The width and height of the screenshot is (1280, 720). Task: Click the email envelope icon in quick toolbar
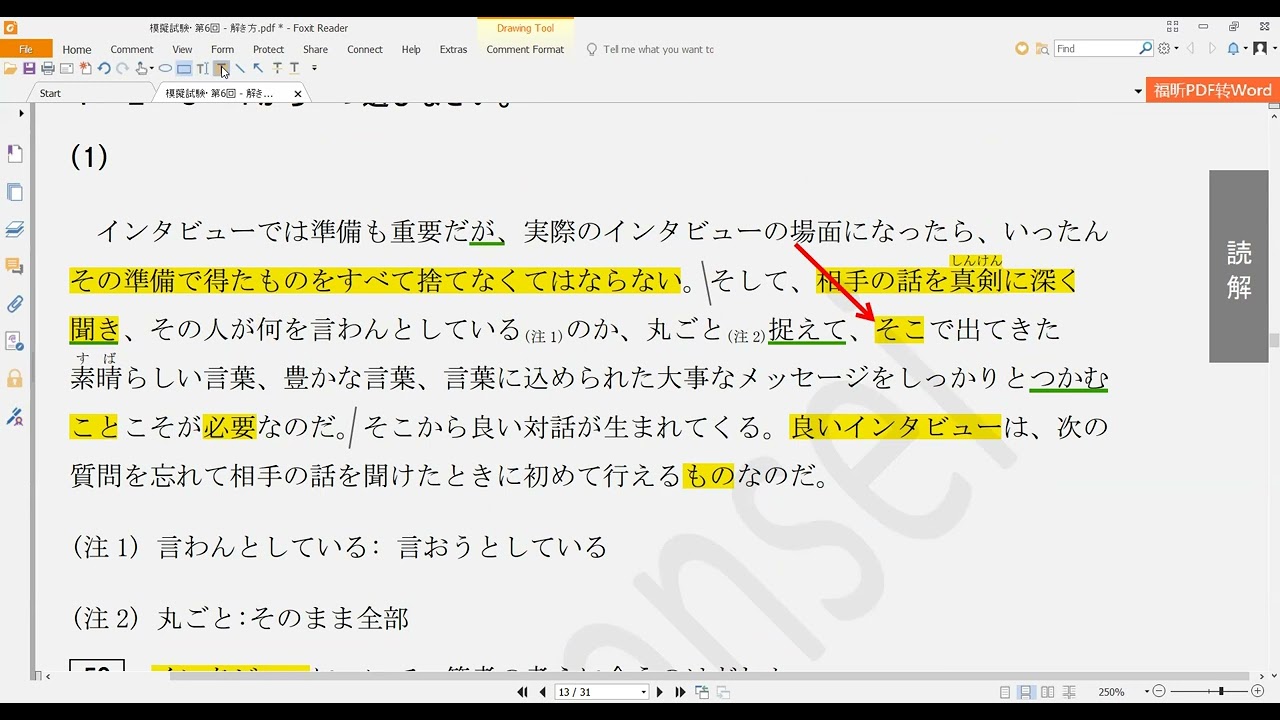click(x=66, y=69)
